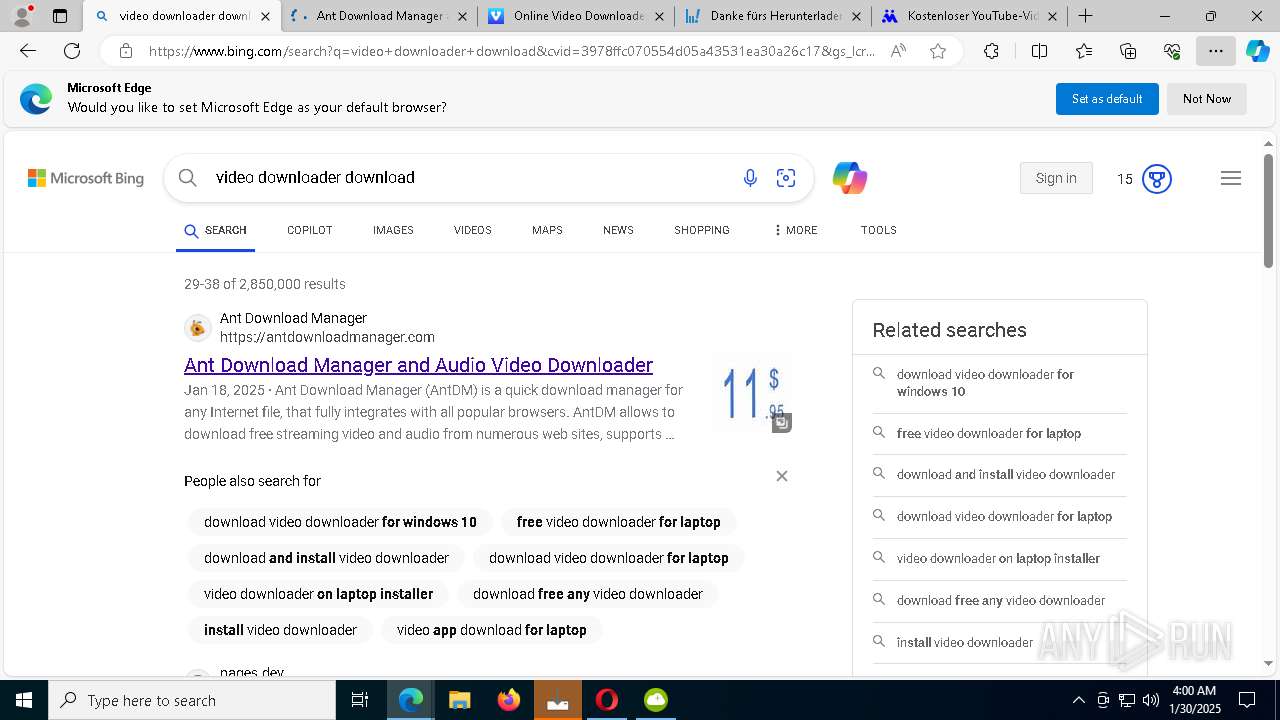The height and width of the screenshot is (720, 1280).
Task: Open the TOOLS filter menu
Action: pyautogui.click(x=878, y=230)
